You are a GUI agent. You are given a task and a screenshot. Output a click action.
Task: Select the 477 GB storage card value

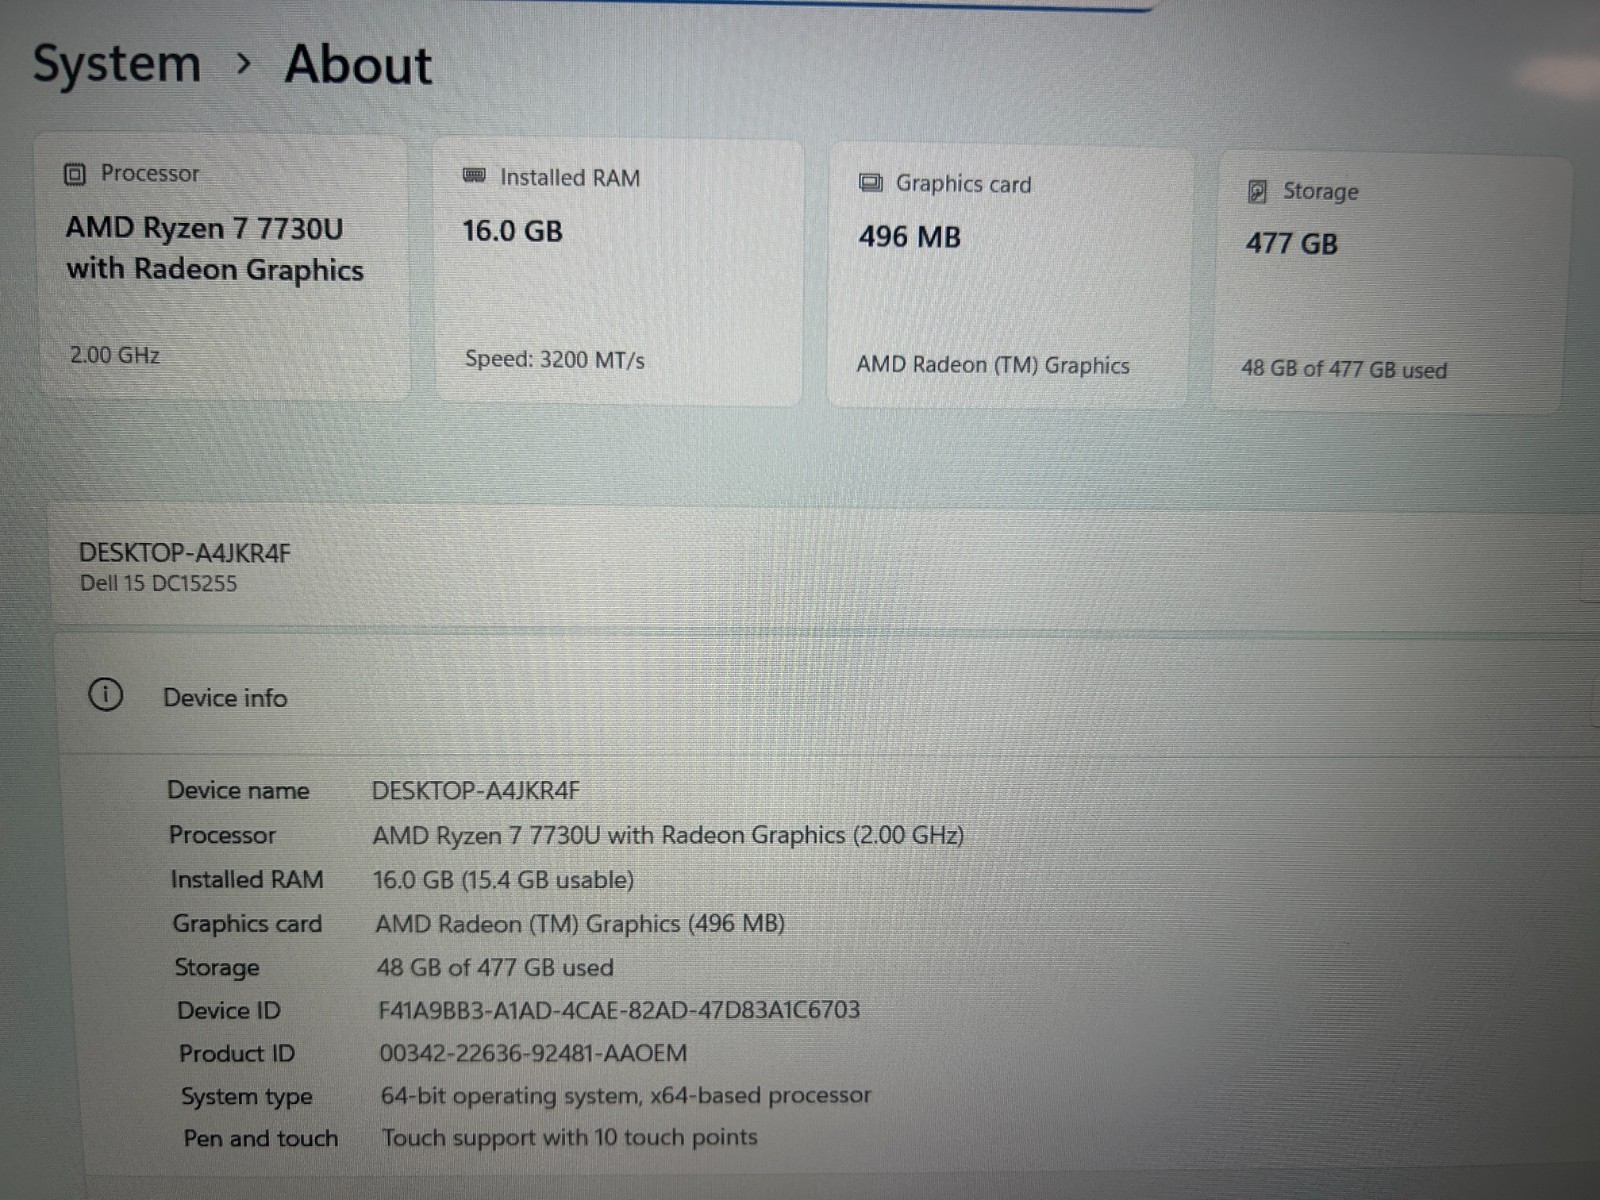click(x=1291, y=244)
